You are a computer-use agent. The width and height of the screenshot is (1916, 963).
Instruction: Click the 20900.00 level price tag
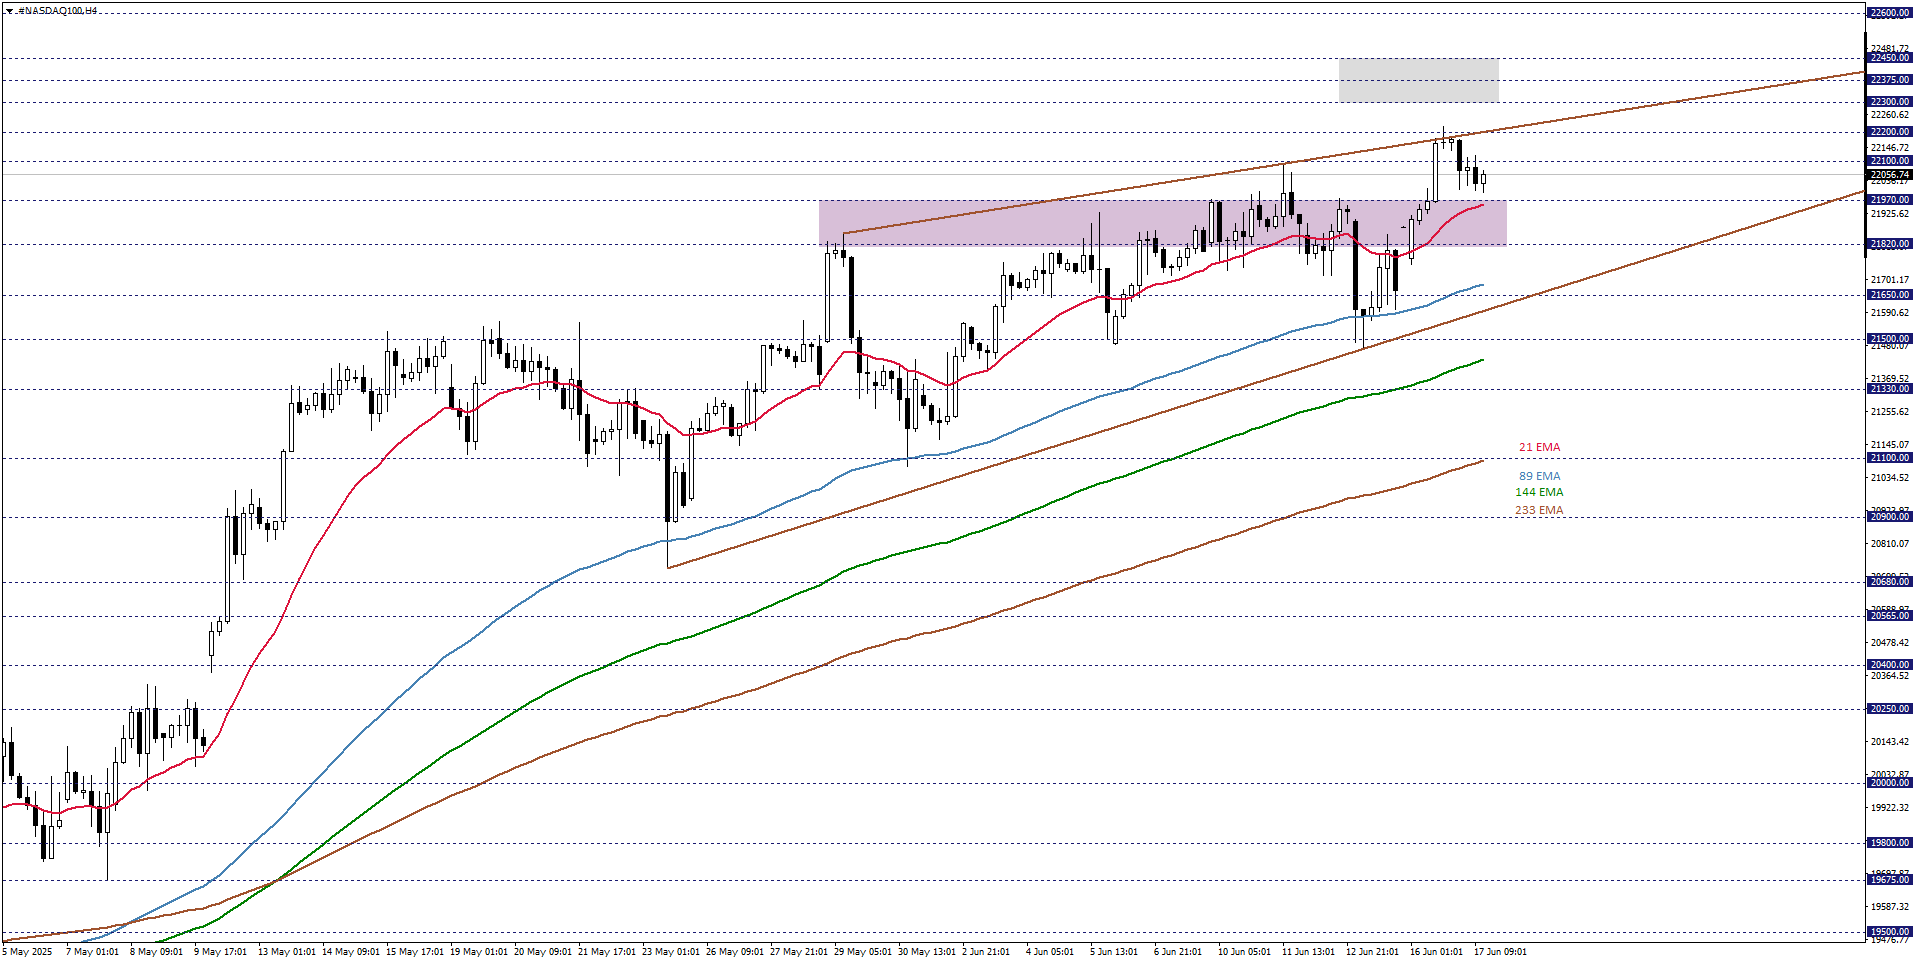click(x=1890, y=517)
